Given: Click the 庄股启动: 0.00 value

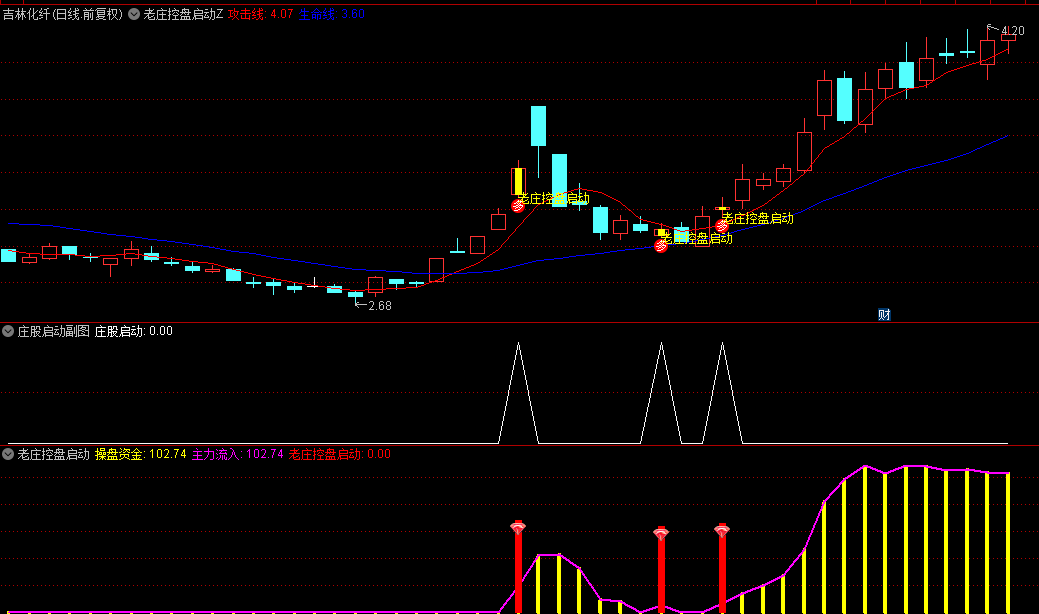Looking at the screenshot, I should coord(134,331).
